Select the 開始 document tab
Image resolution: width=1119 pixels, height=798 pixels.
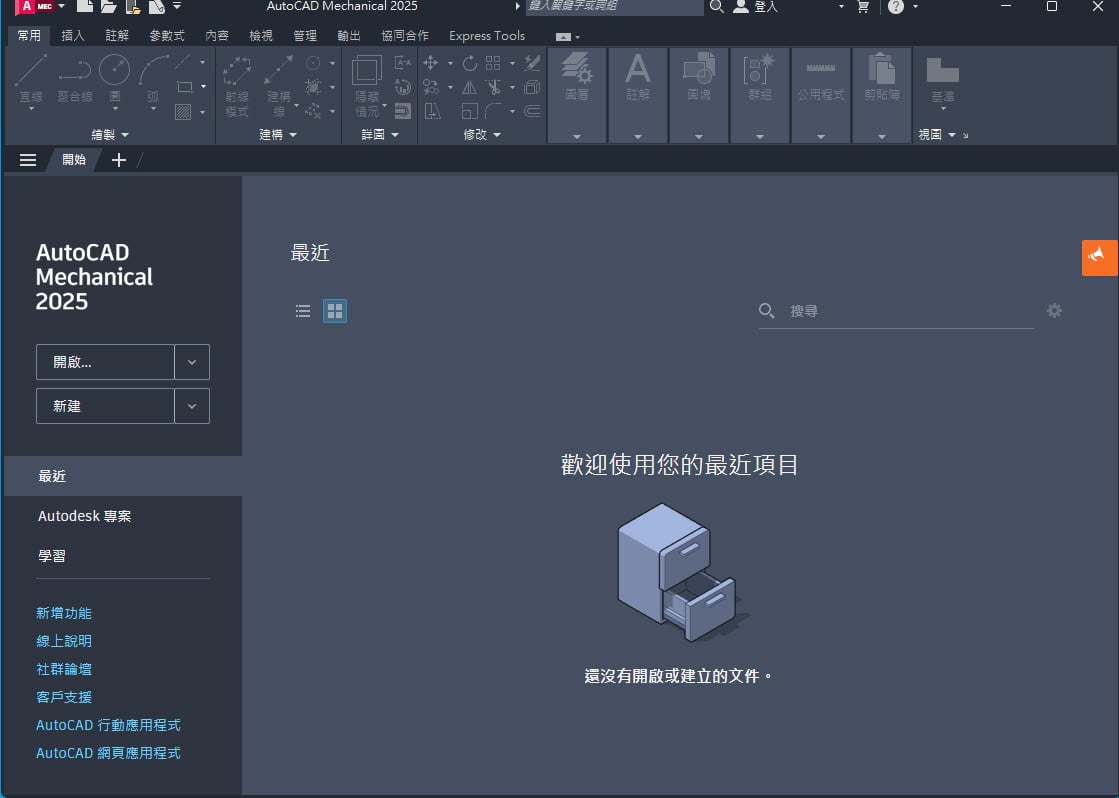pos(74,160)
